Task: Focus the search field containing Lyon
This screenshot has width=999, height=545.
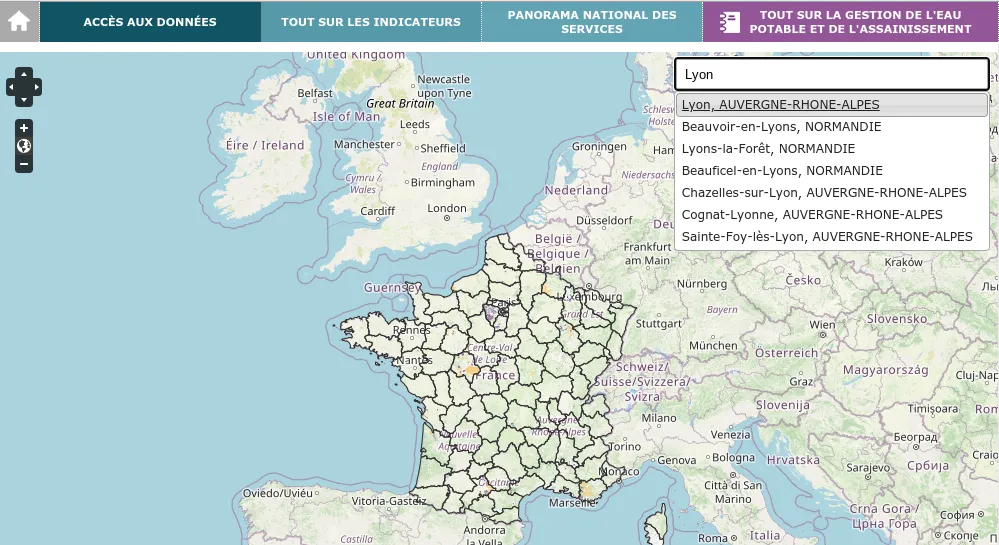Action: (x=832, y=75)
